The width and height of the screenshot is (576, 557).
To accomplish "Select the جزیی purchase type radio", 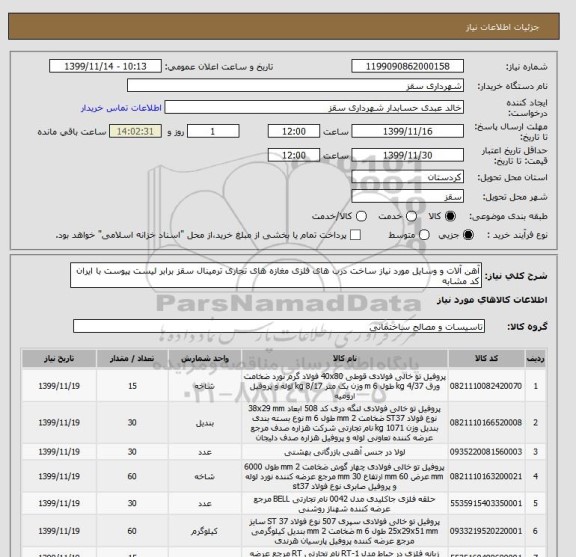I will click(x=468, y=235).
